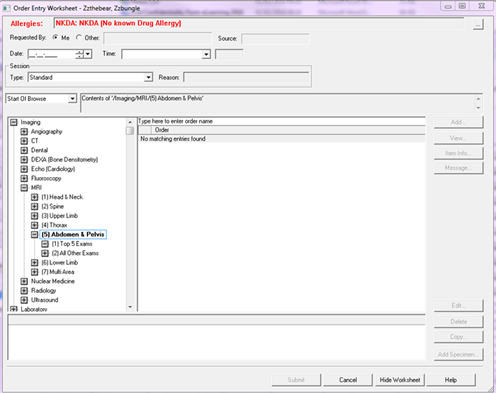The image size is (496, 393).
Task: Click the Add... button
Action: 458,122
